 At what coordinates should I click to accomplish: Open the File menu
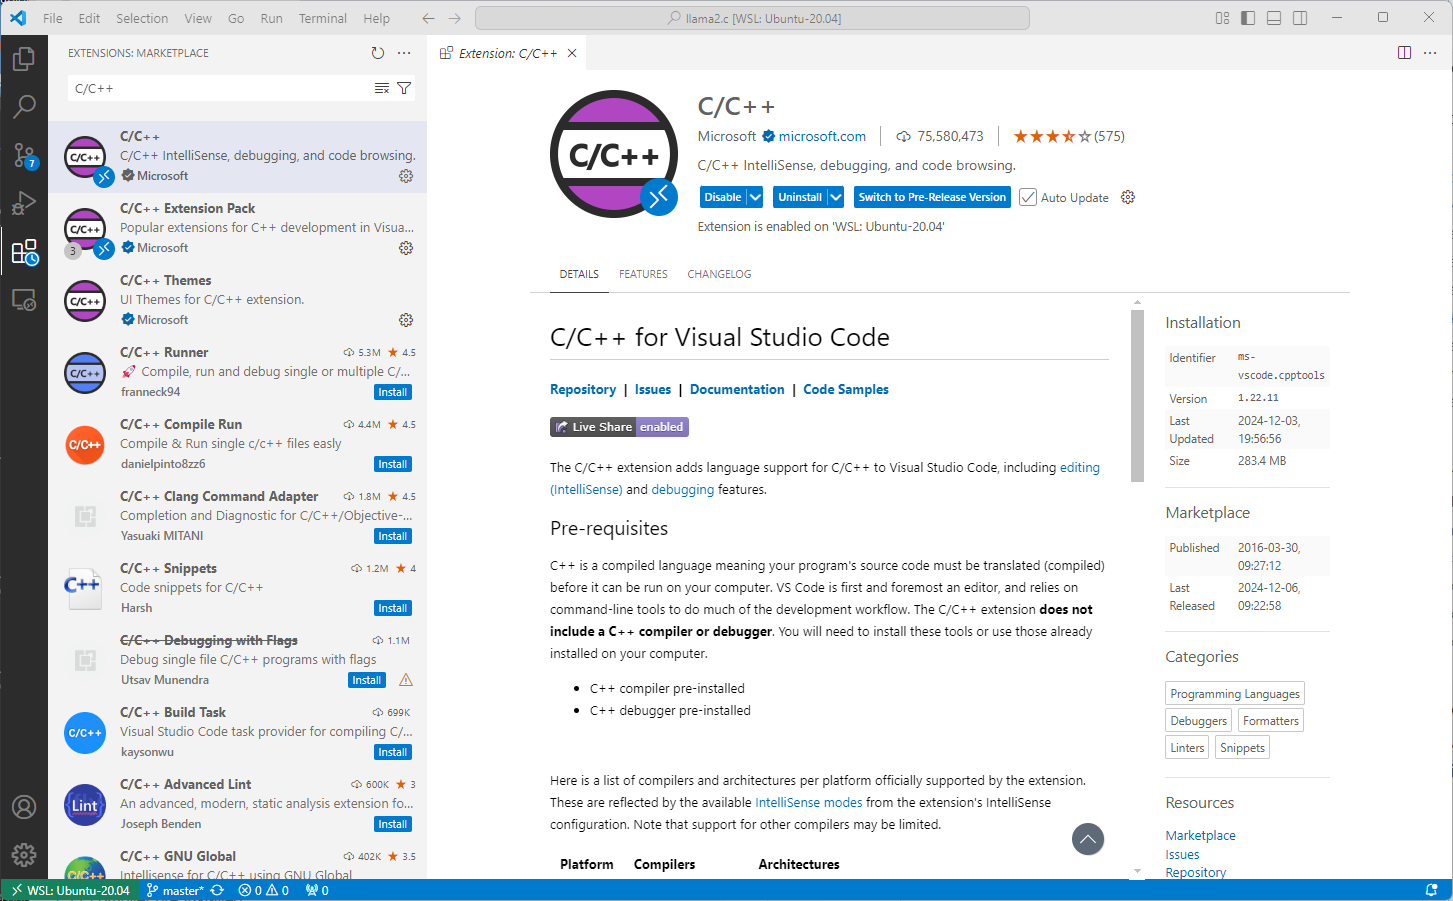53,18
